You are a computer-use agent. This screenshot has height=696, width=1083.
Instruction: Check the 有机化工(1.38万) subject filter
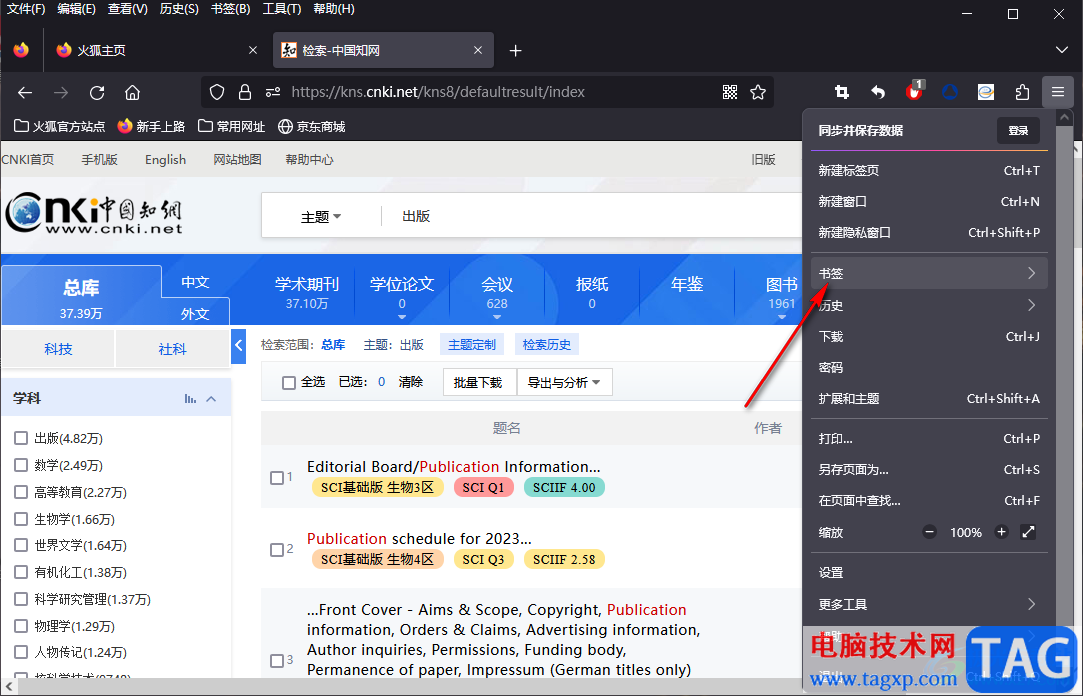click(21, 572)
